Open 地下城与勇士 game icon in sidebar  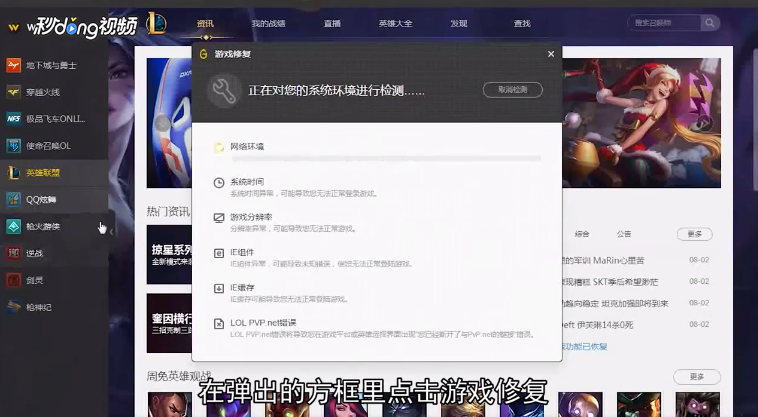click(x=14, y=65)
